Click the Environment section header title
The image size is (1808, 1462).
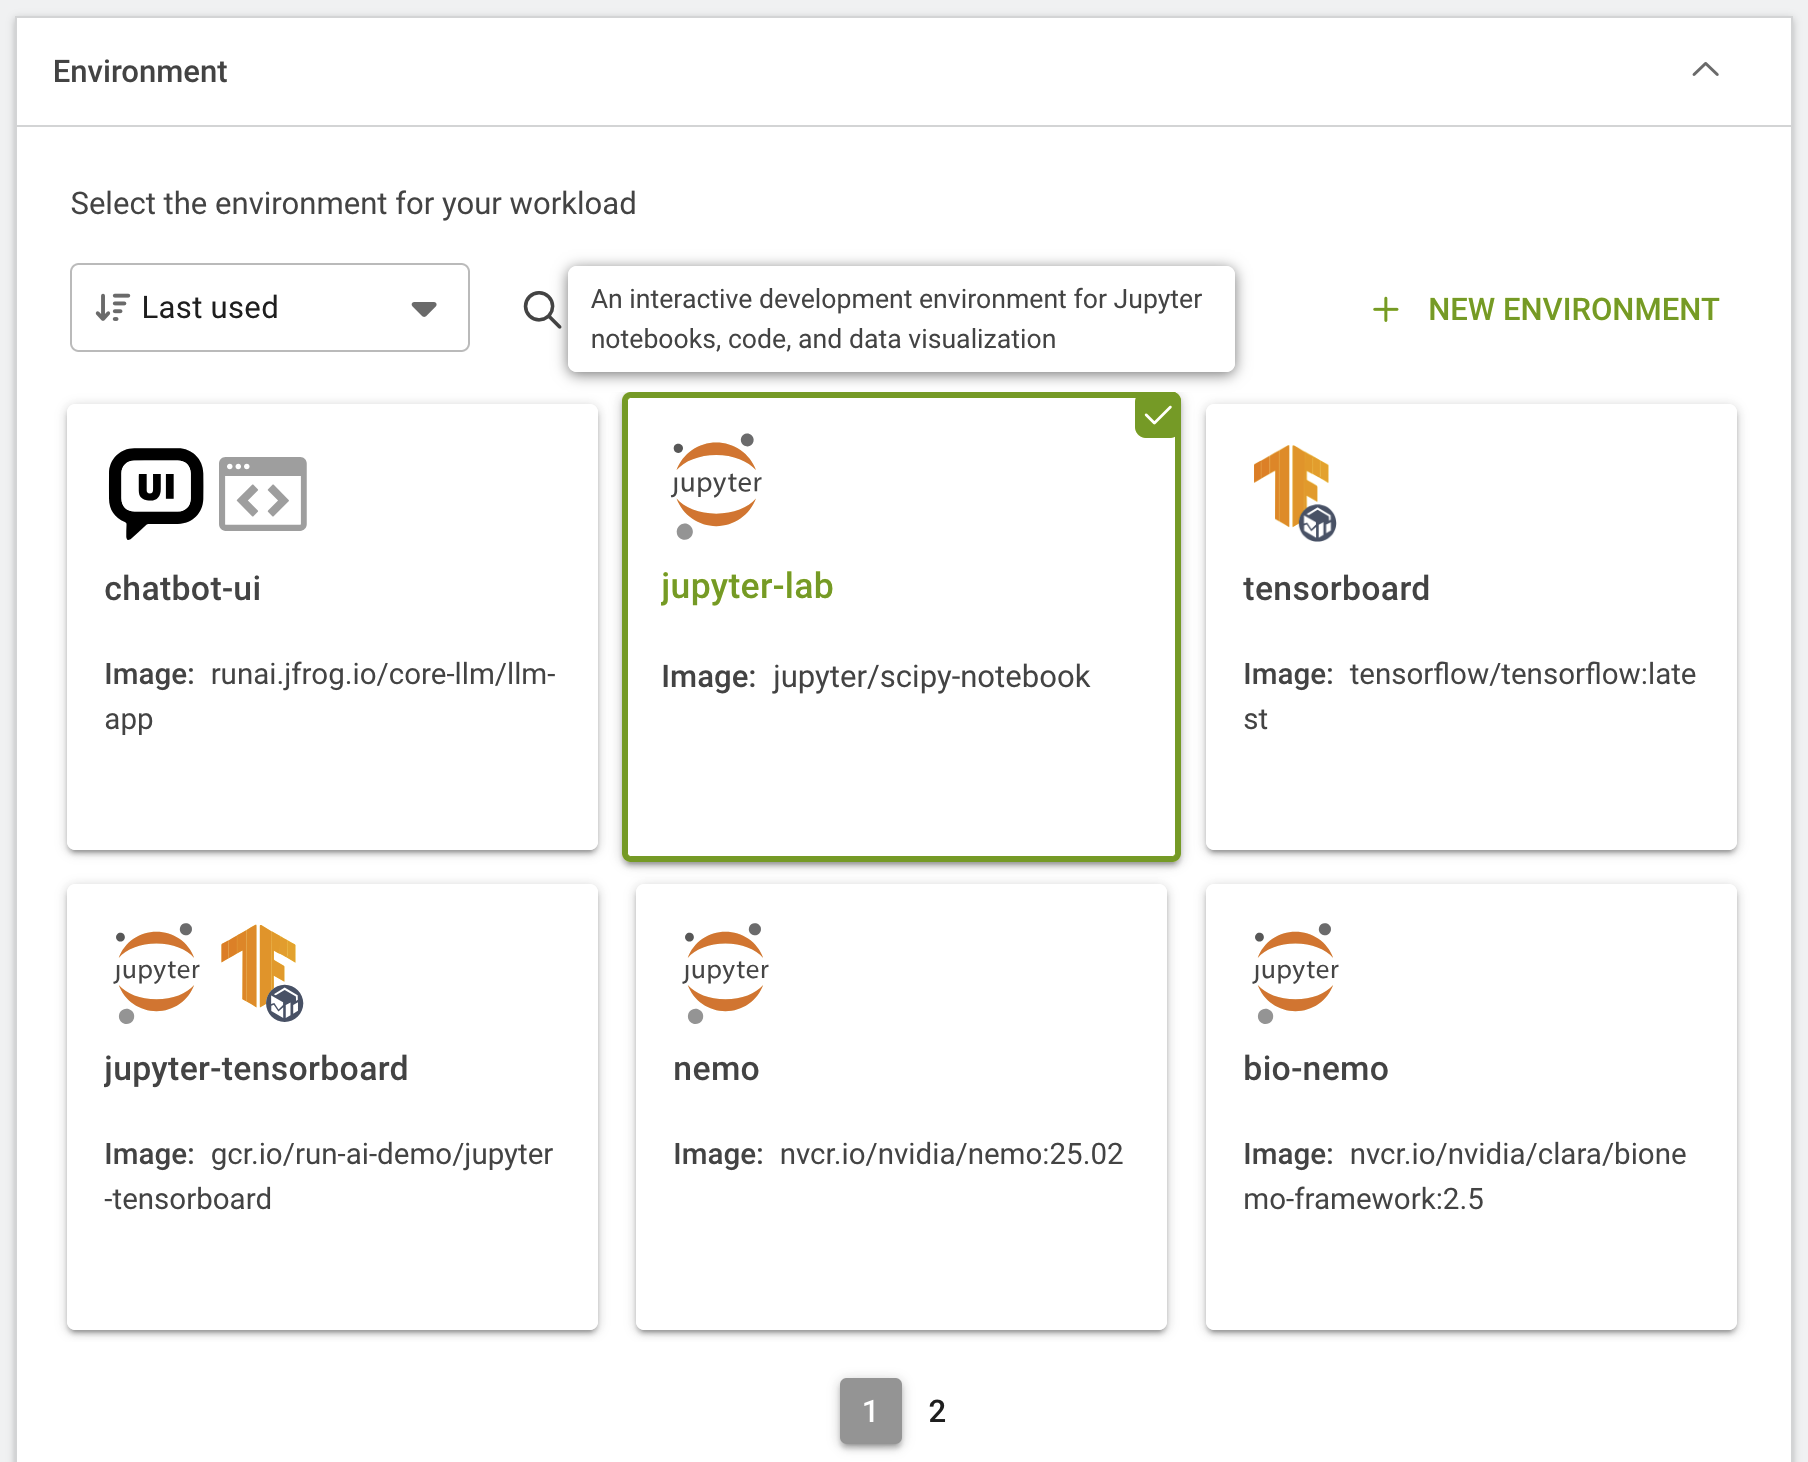click(140, 71)
